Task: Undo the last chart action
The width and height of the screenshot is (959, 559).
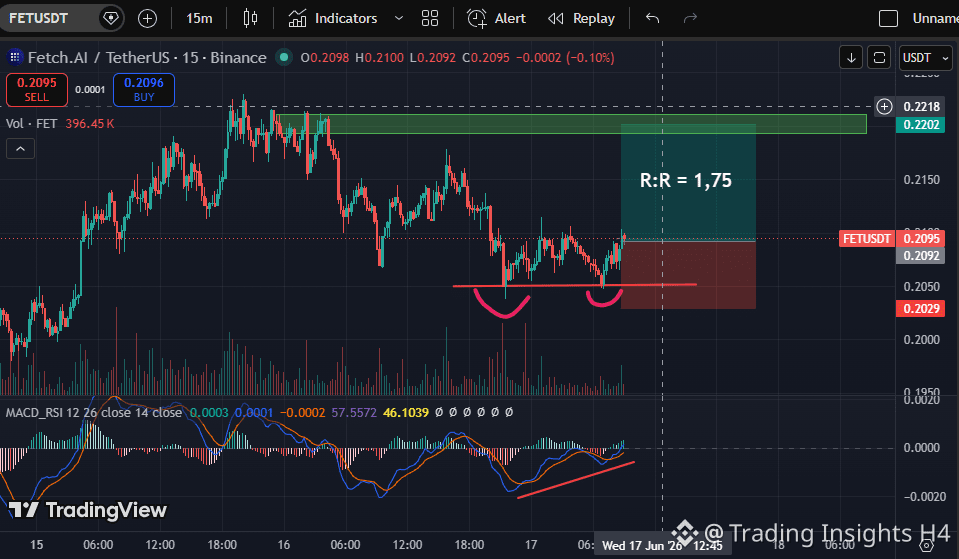Action: click(653, 18)
